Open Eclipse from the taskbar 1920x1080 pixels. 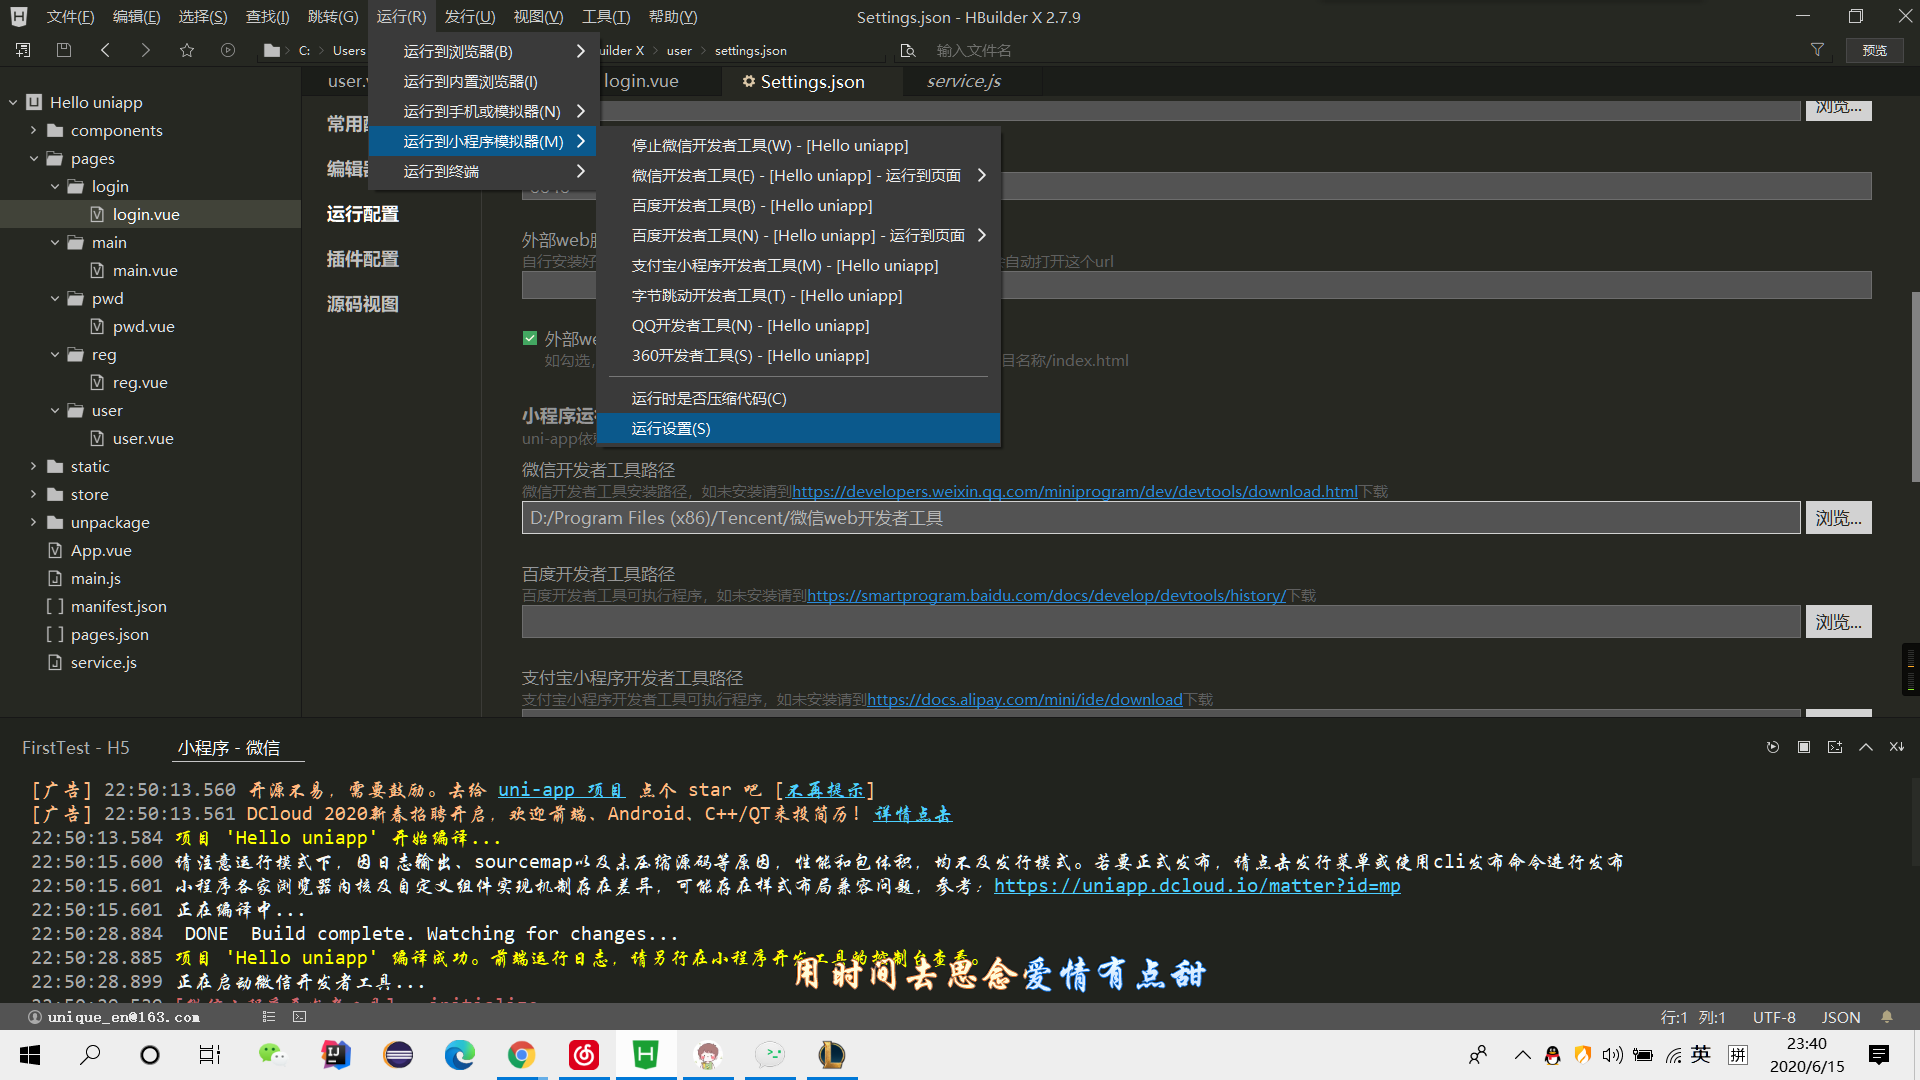tap(398, 1055)
